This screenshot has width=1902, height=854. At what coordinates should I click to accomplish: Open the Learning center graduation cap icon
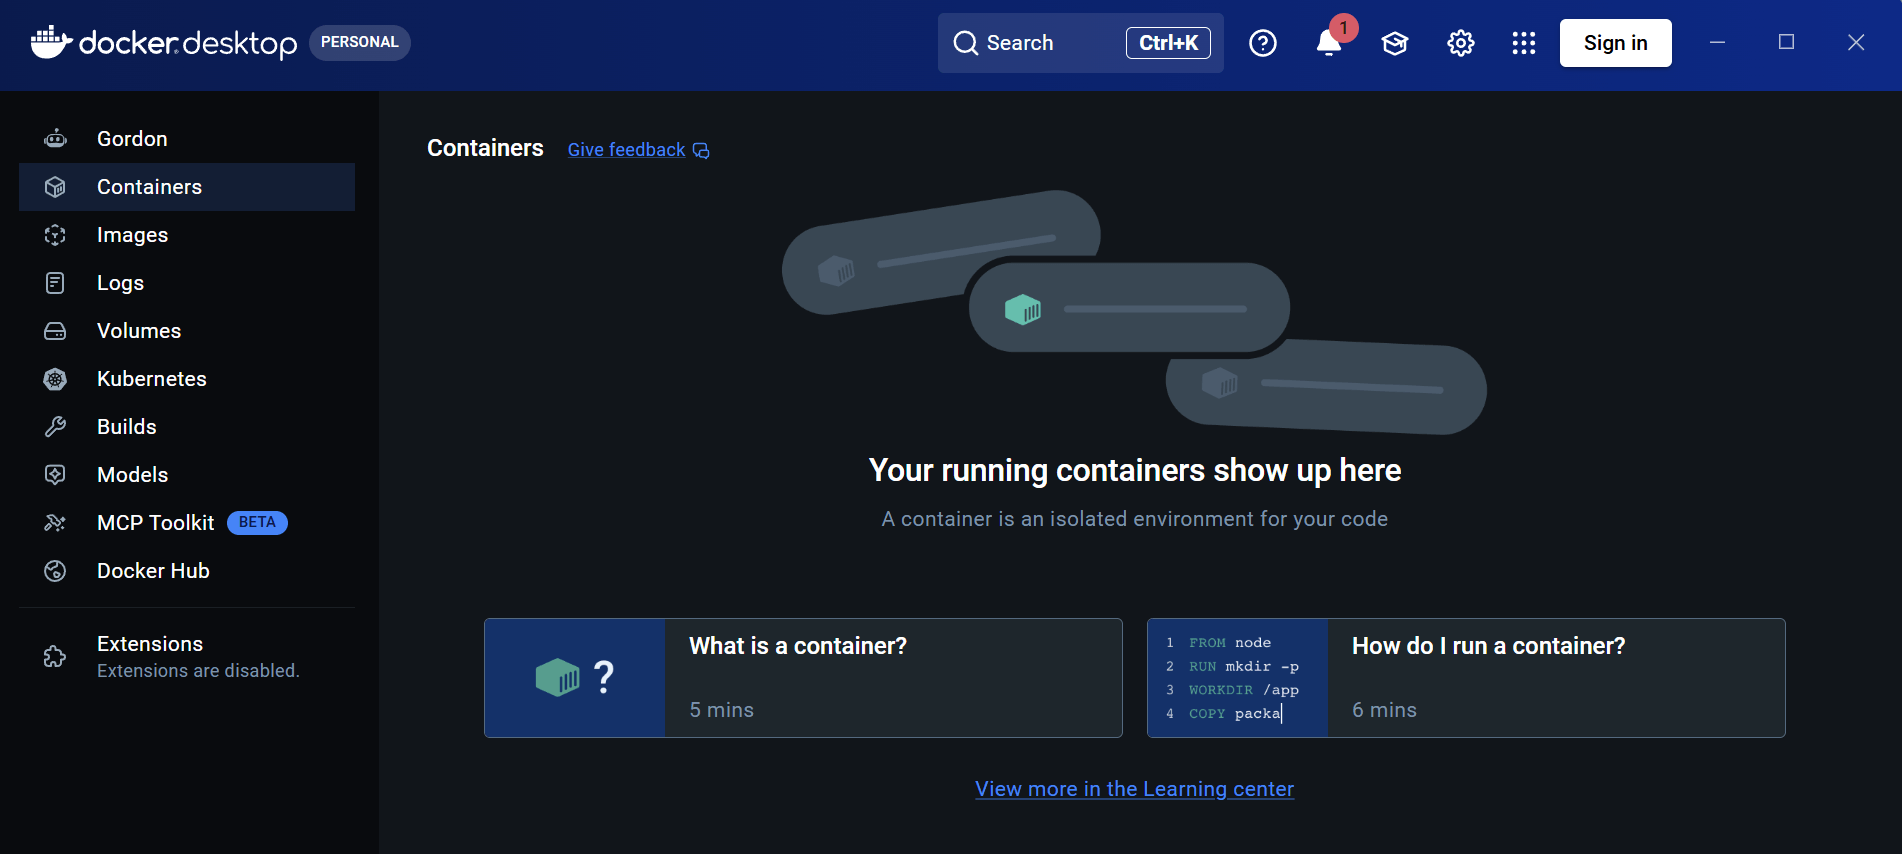(1395, 43)
